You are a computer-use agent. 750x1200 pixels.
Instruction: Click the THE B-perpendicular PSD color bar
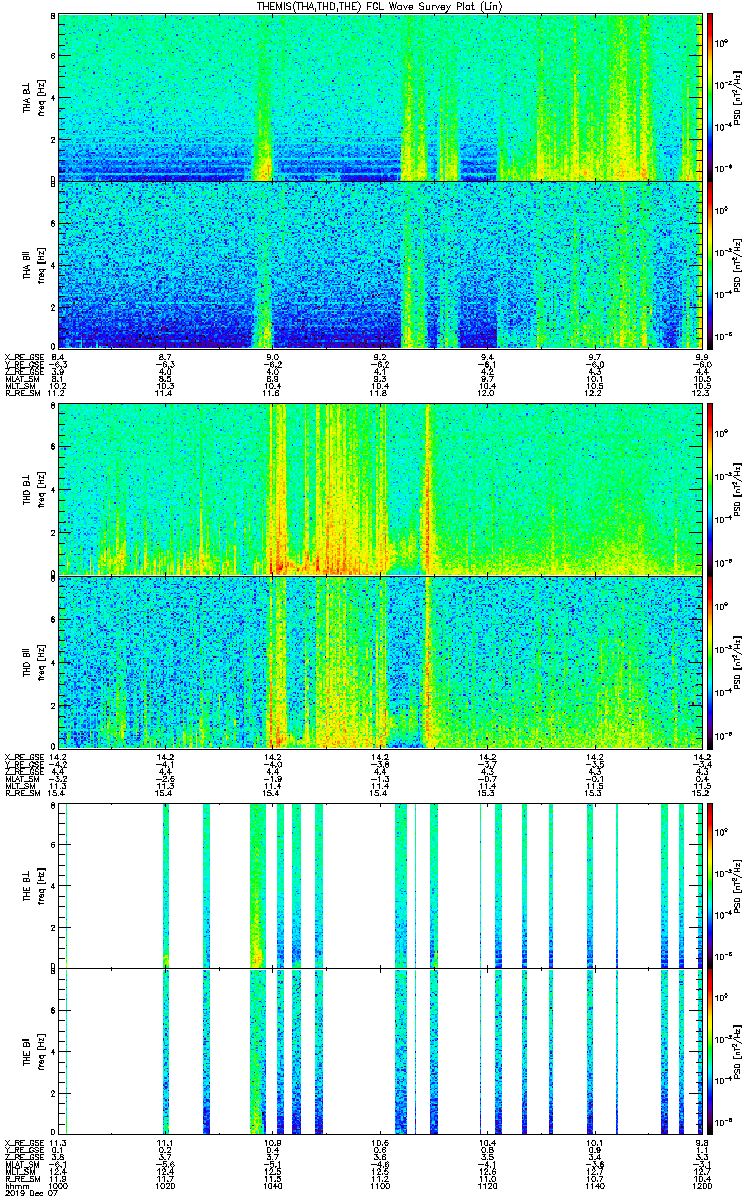(710, 884)
